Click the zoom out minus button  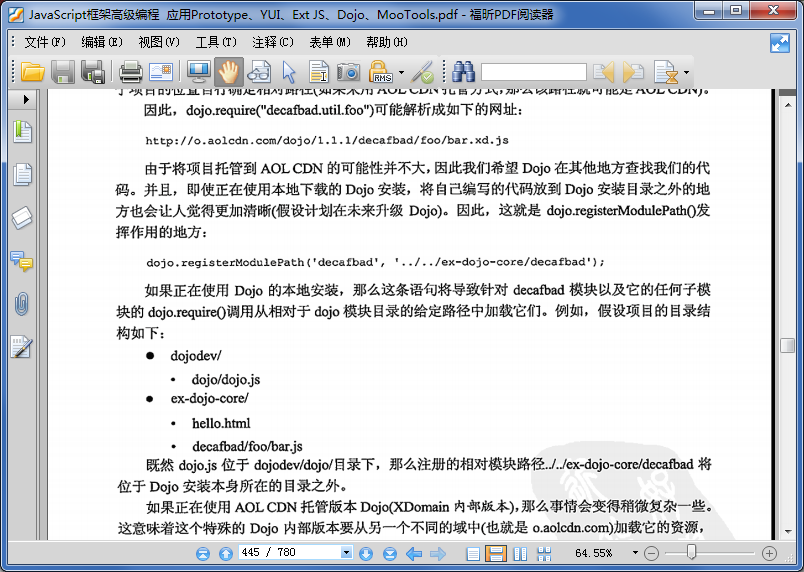tap(651, 554)
